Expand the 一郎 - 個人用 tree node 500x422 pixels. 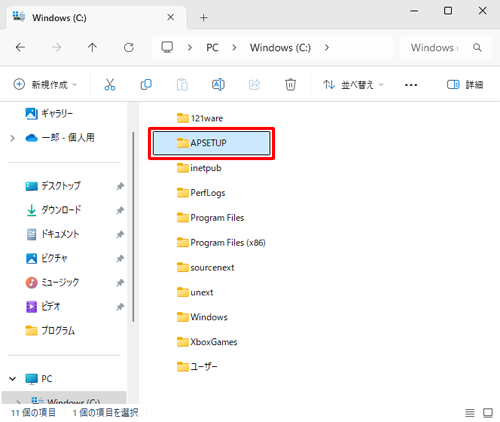coord(12,138)
